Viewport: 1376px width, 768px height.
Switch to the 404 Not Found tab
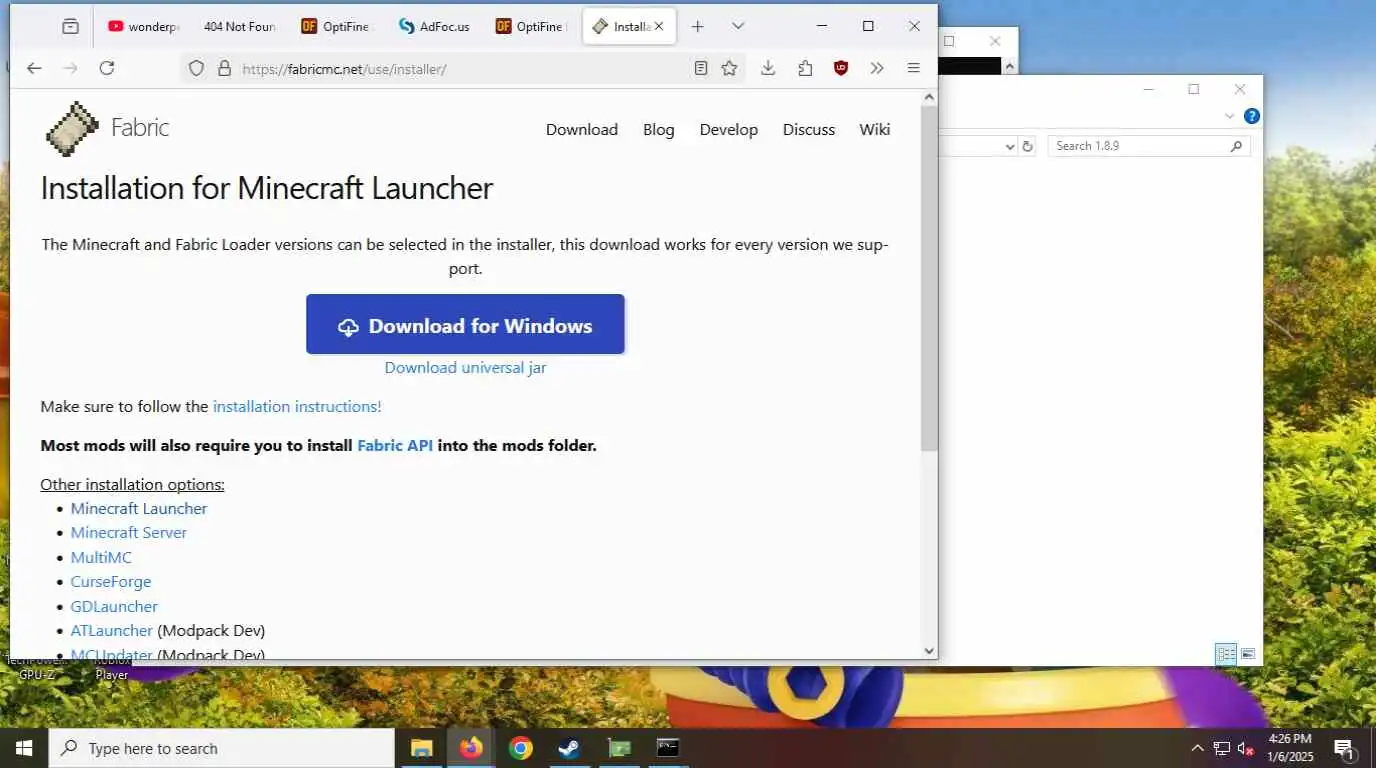click(x=238, y=27)
